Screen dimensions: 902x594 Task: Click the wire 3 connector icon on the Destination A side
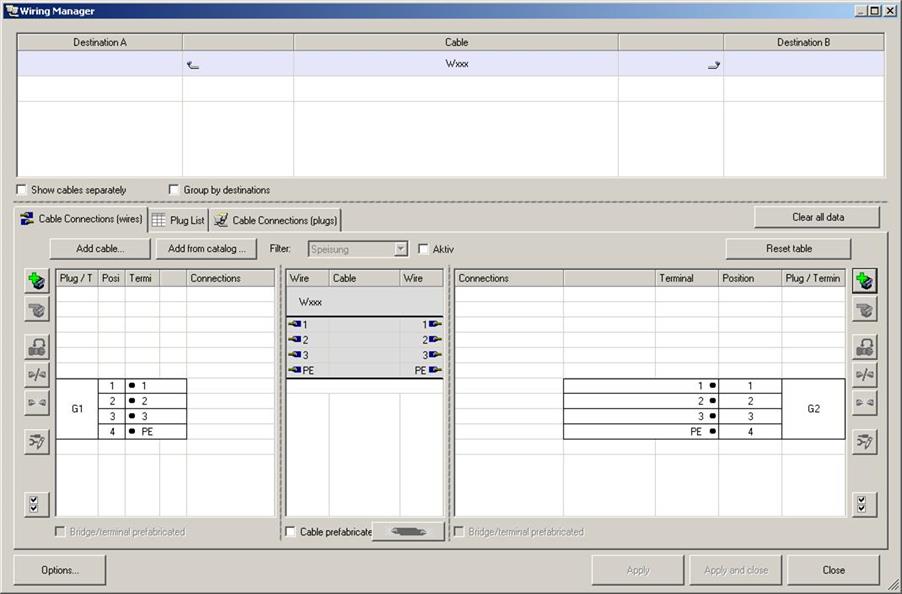coord(295,355)
